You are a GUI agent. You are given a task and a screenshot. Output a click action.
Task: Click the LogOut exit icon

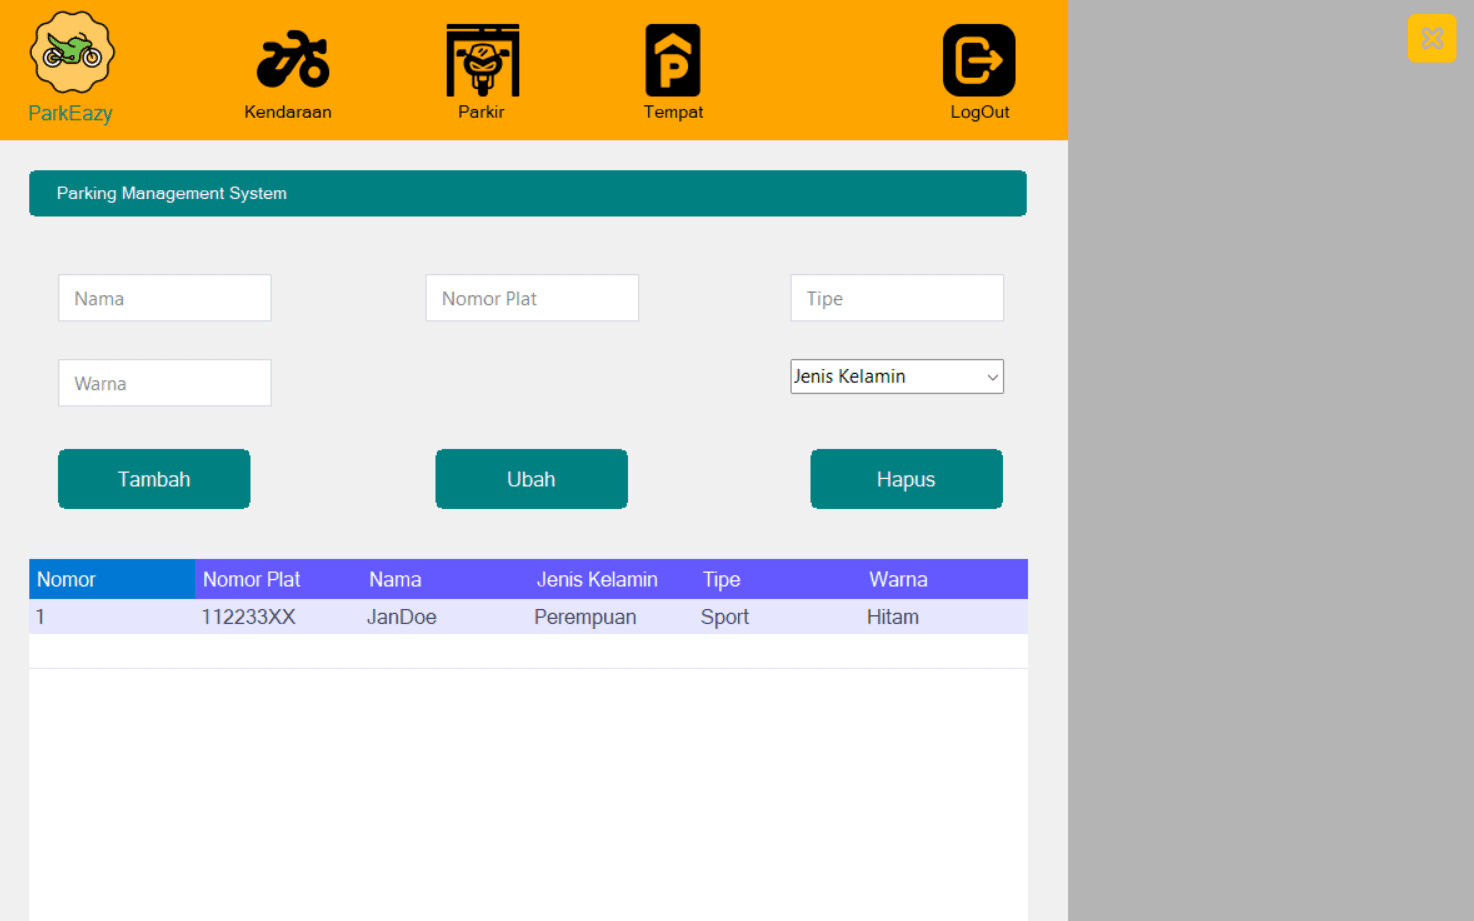[x=979, y=60]
